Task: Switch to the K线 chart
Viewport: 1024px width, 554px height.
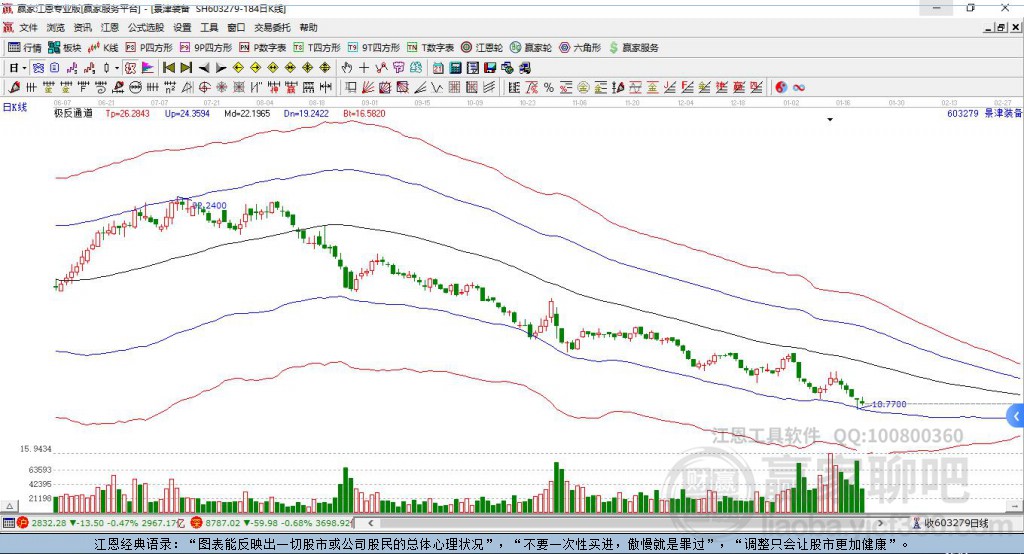Action: pos(103,48)
